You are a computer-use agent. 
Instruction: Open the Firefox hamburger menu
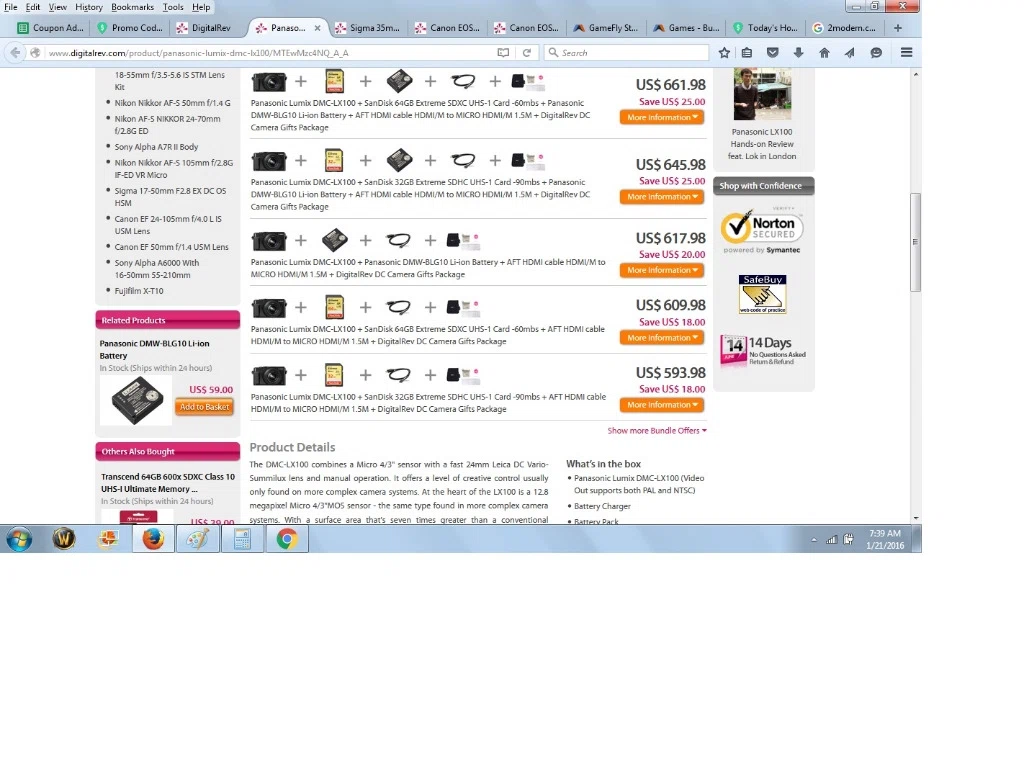(x=906, y=53)
